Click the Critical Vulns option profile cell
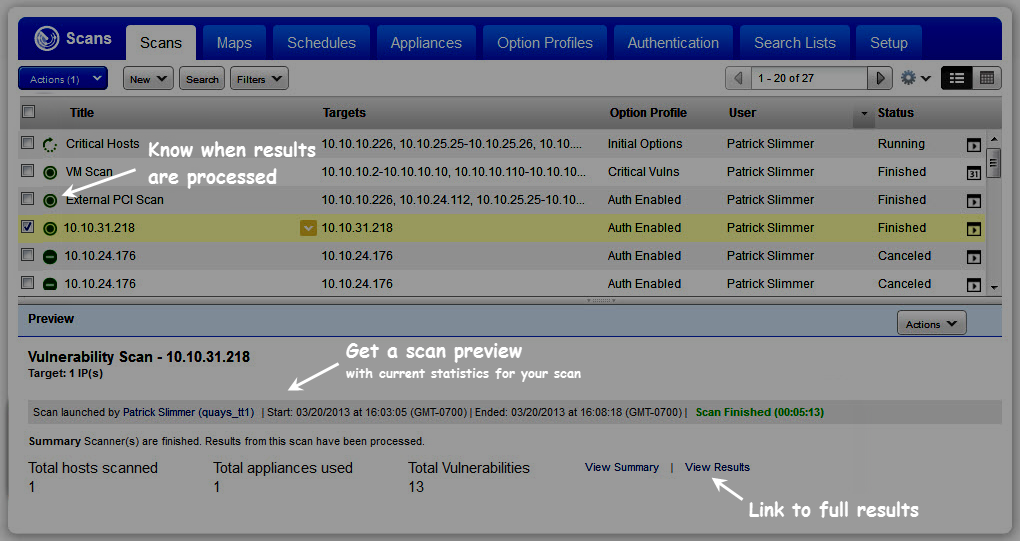This screenshot has height=541, width=1020. (x=643, y=172)
